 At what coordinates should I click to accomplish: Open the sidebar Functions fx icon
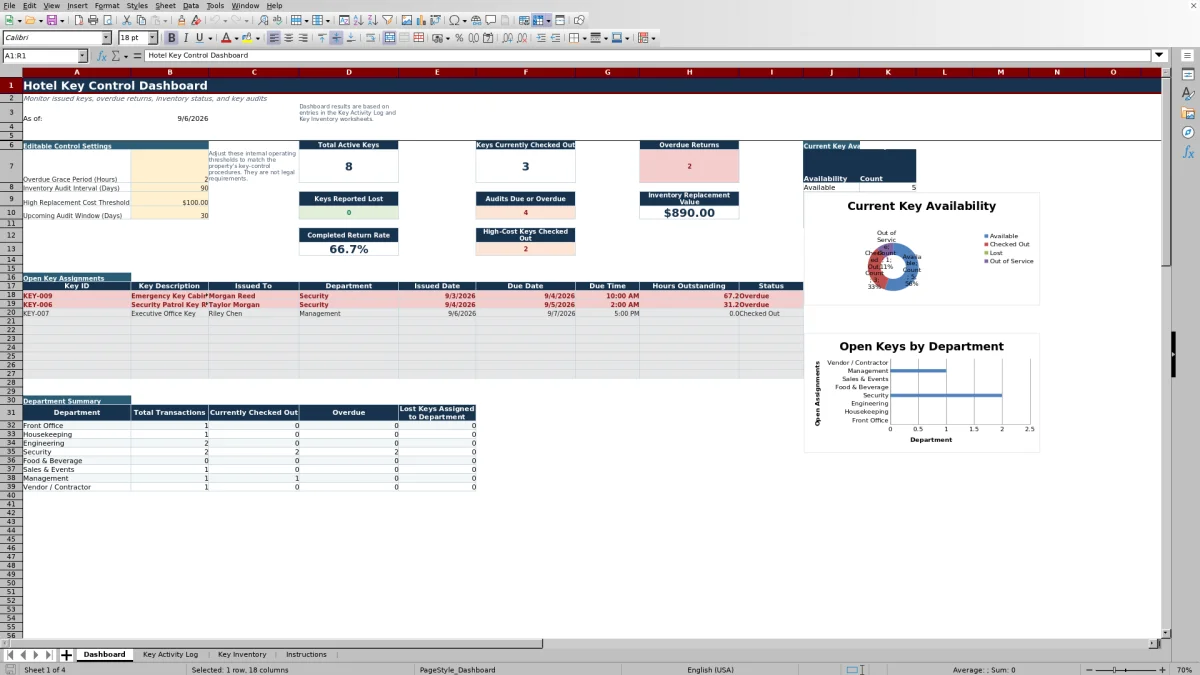[x=1188, y=152]
